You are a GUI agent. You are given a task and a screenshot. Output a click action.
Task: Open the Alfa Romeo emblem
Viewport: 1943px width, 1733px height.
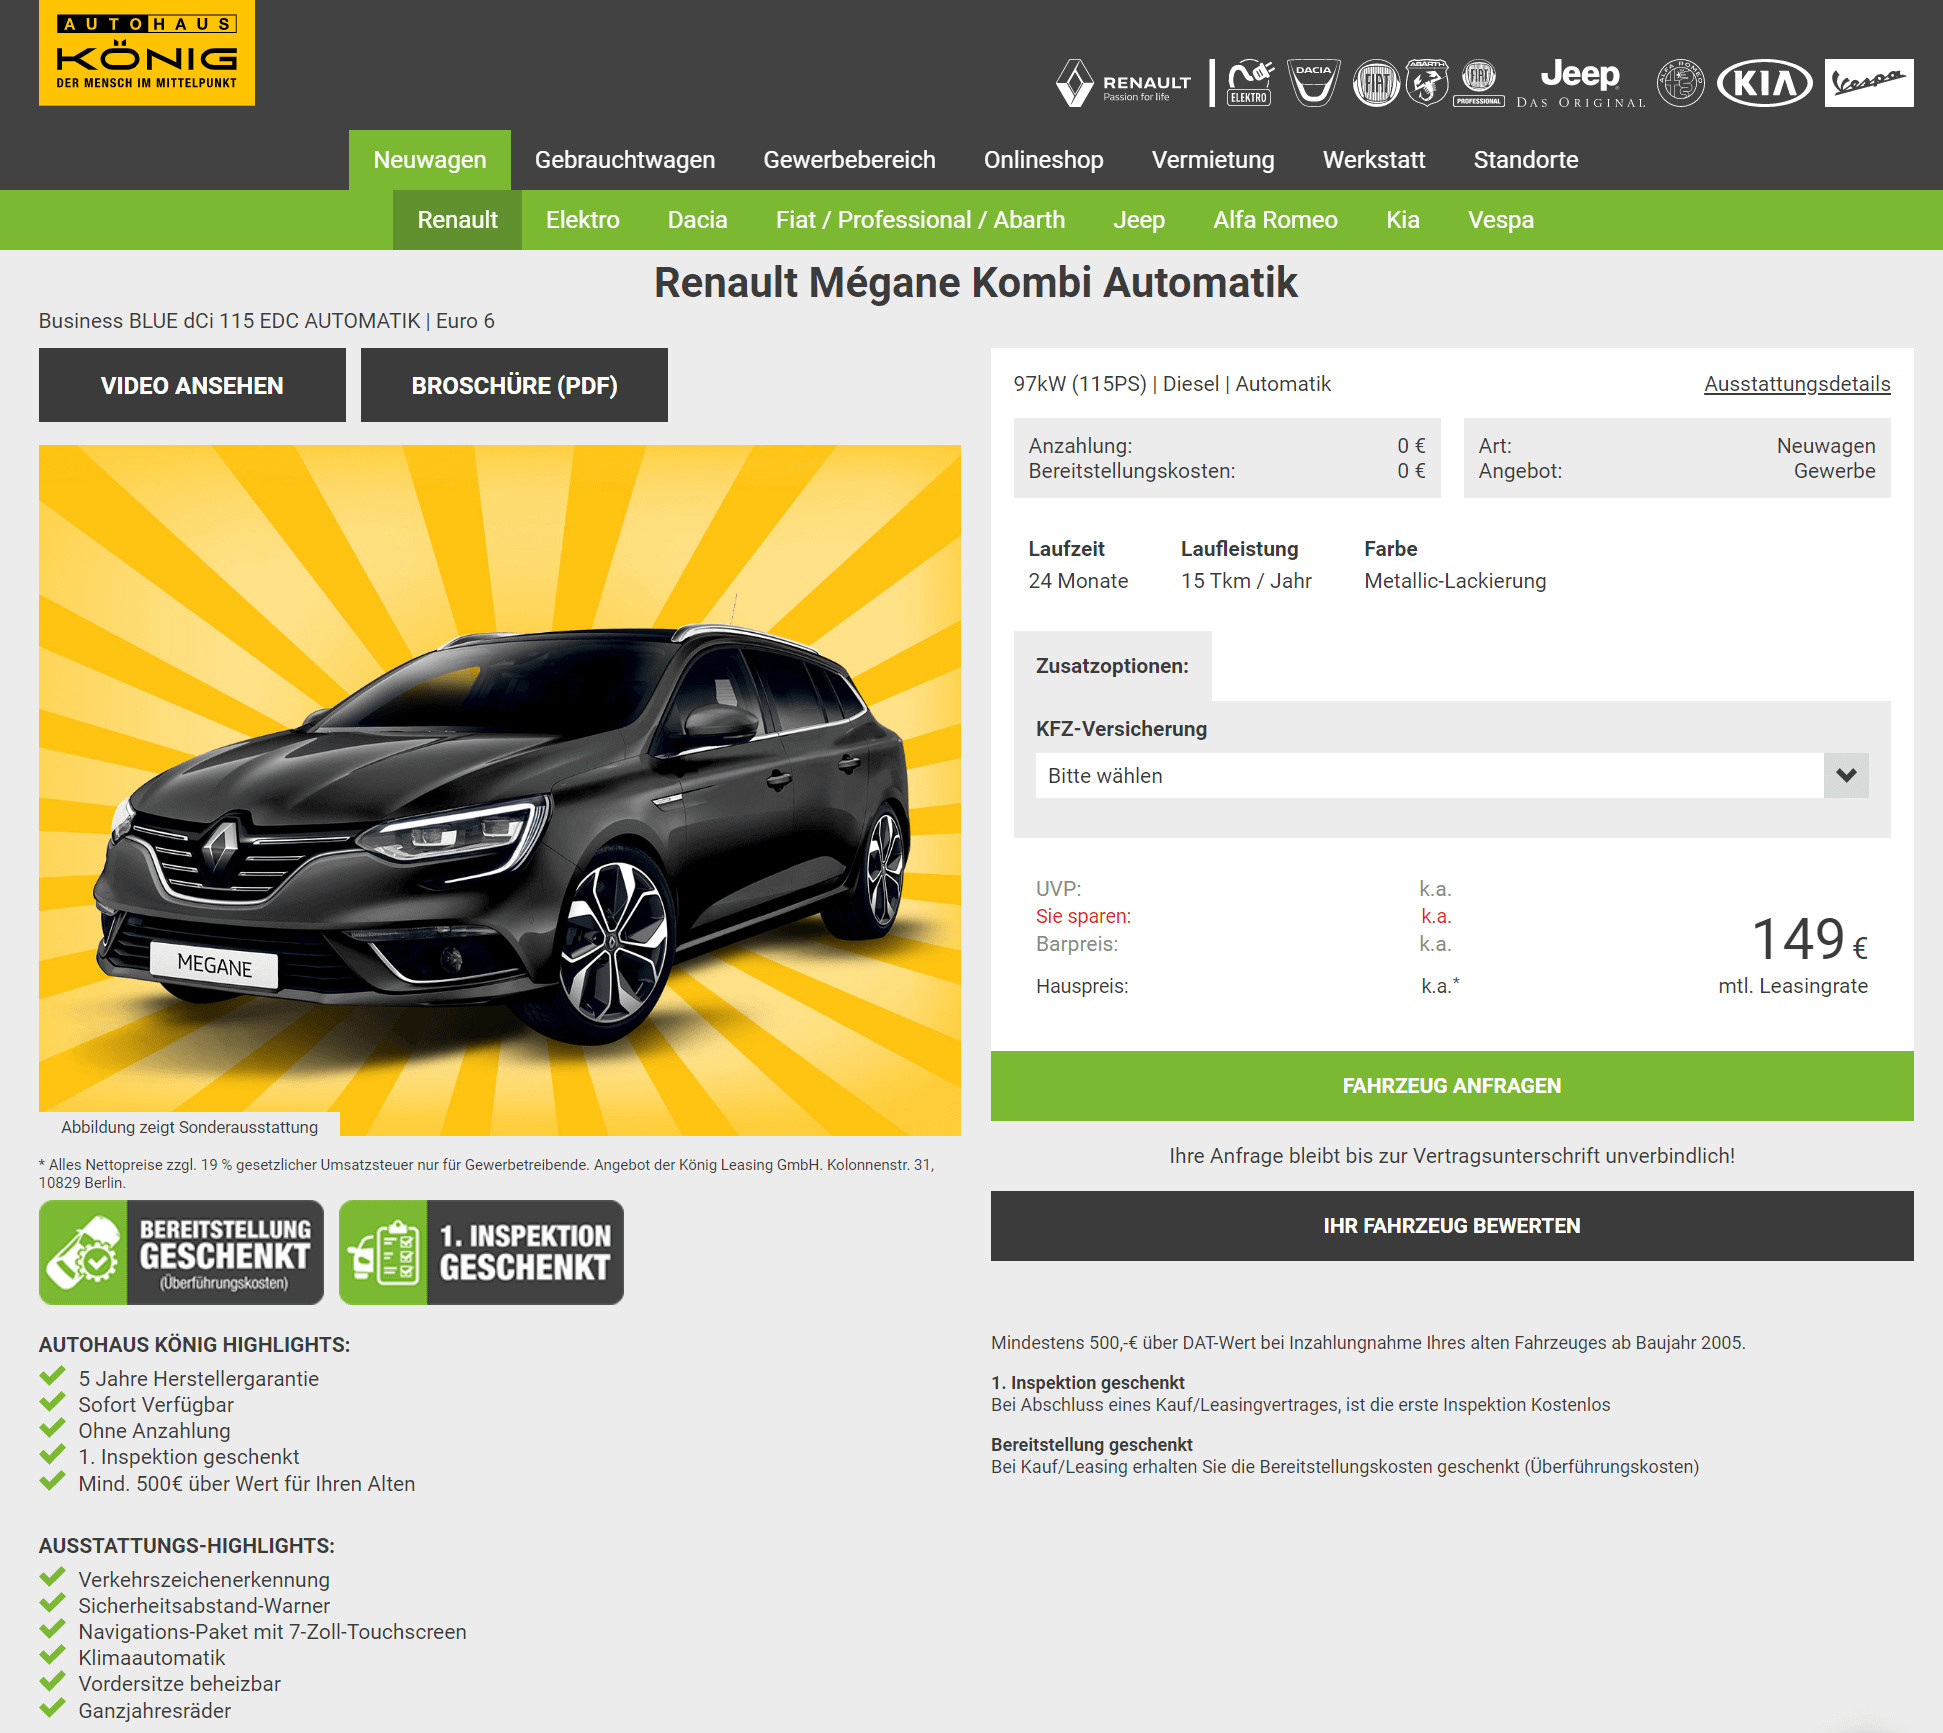[x=1681, y=83]
